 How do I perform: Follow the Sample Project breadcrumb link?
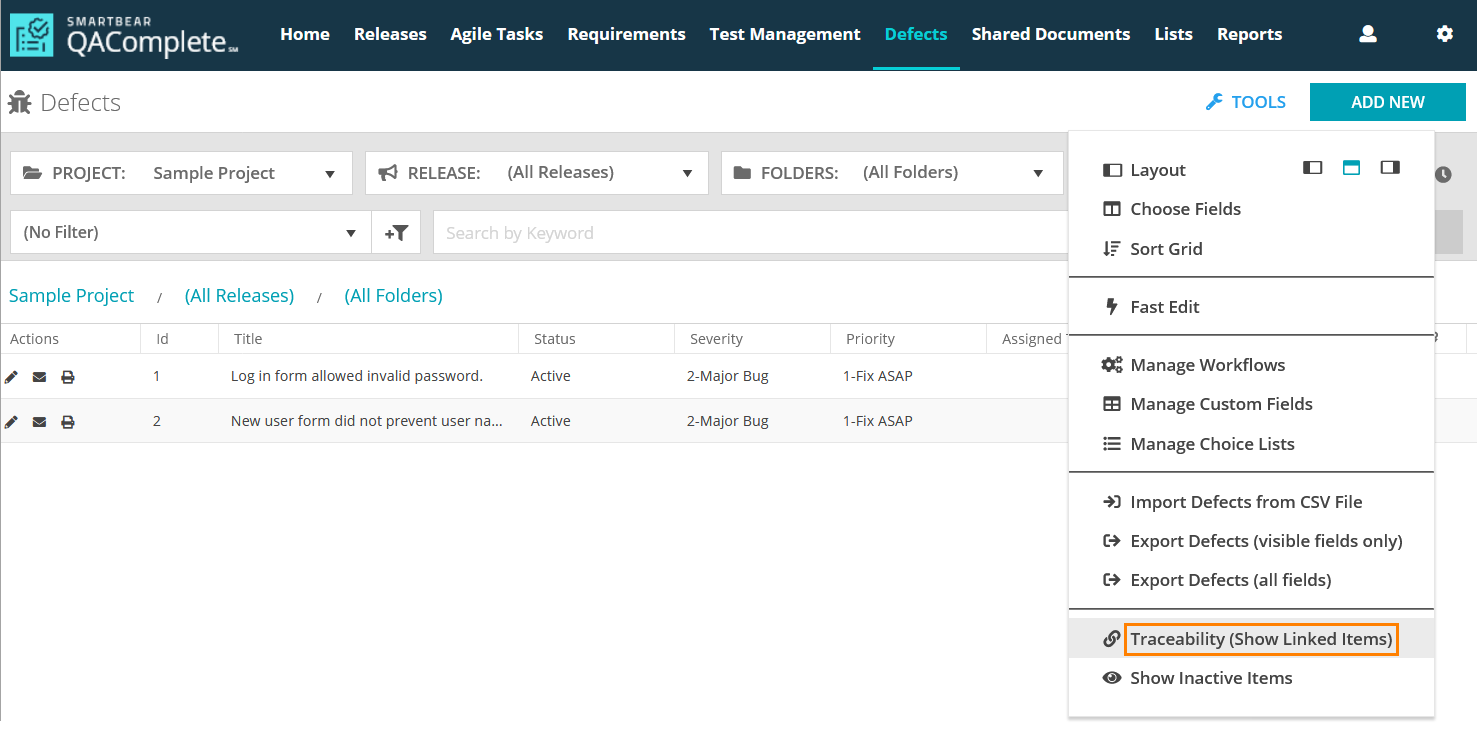[71, 296]
